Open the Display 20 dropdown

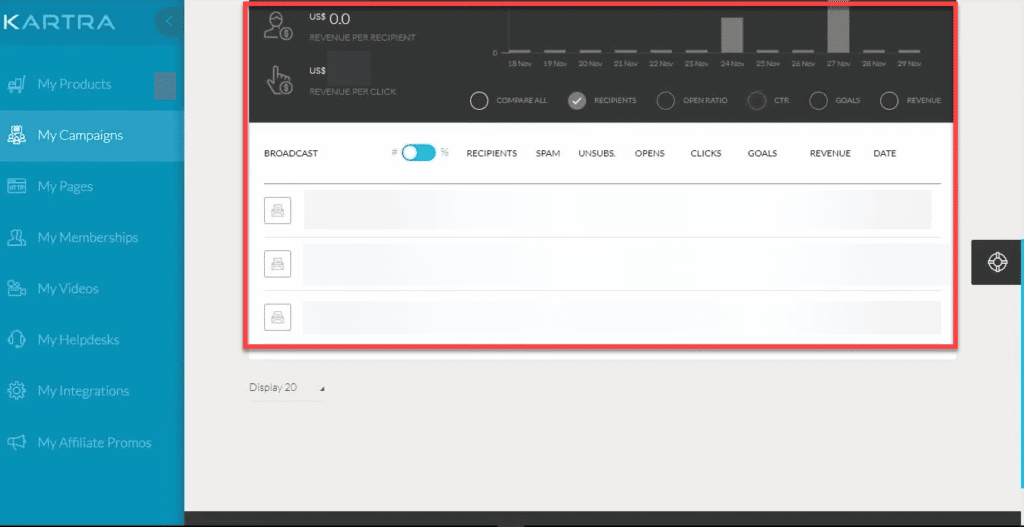point(286,388)
